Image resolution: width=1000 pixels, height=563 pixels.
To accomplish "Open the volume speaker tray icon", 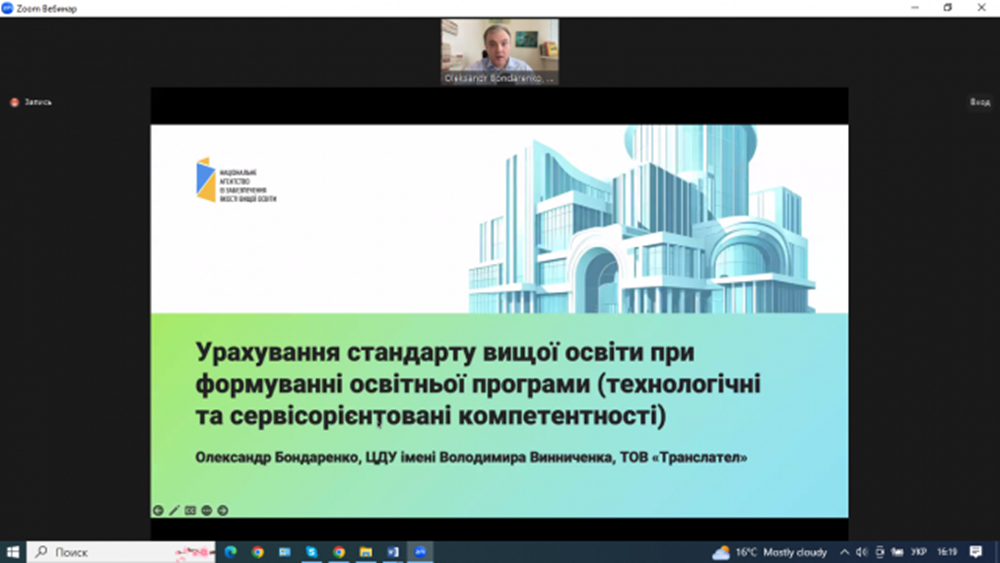I will [862, 552].
